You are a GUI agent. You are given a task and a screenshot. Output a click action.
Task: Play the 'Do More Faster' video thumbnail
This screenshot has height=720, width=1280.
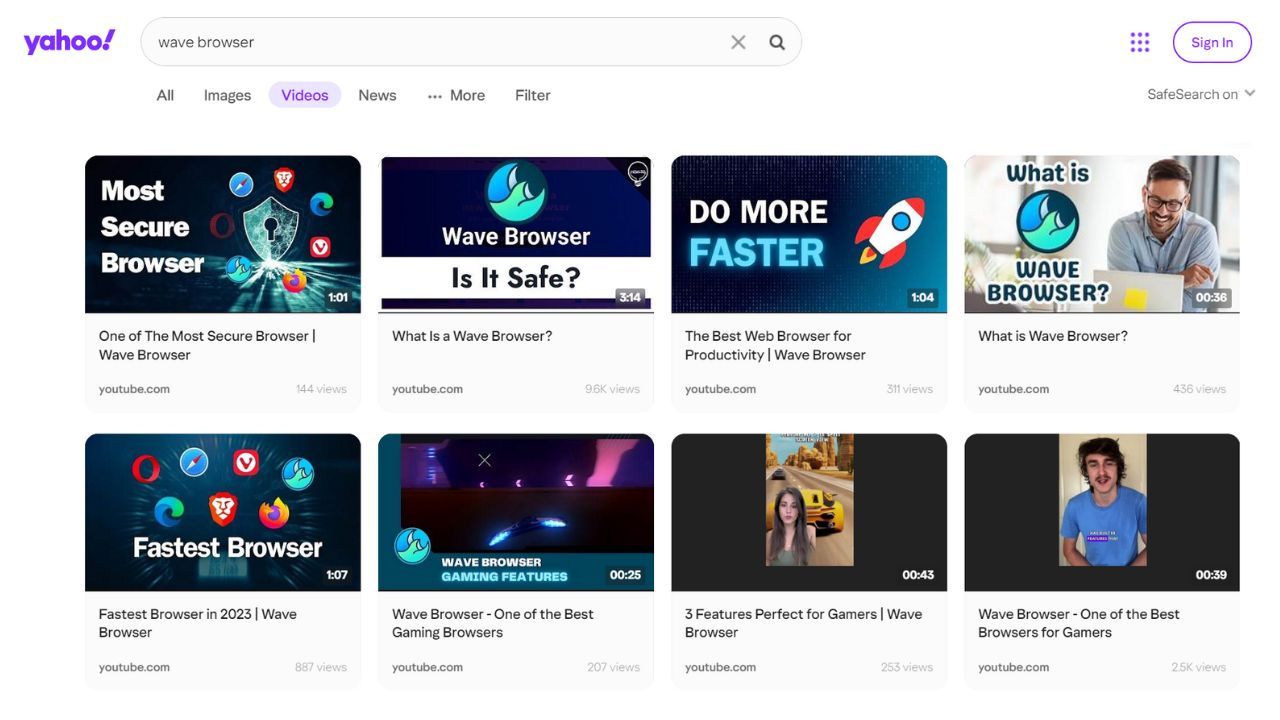[x=808, y=234]
